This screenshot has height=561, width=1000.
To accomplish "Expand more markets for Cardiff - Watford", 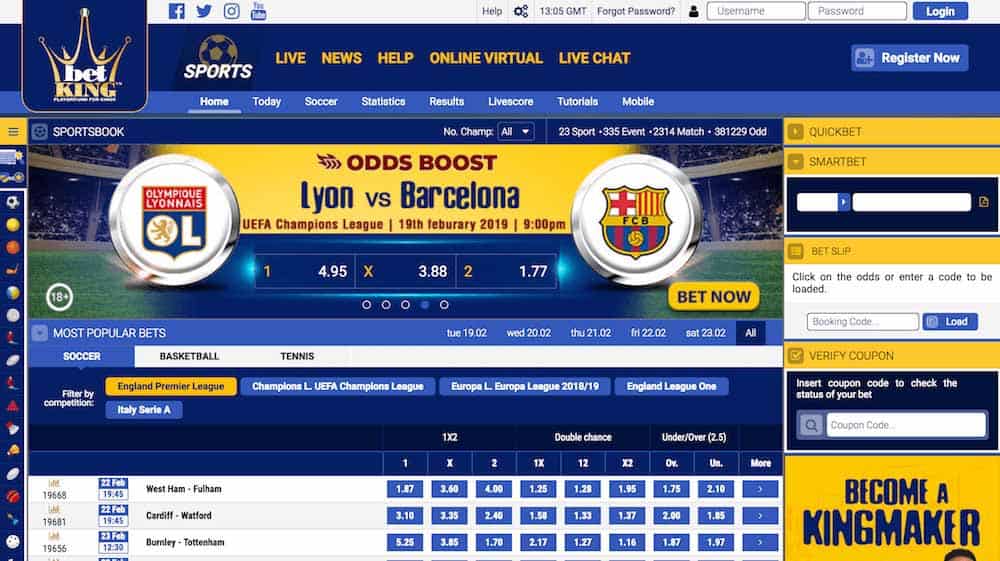I will 760,516.
